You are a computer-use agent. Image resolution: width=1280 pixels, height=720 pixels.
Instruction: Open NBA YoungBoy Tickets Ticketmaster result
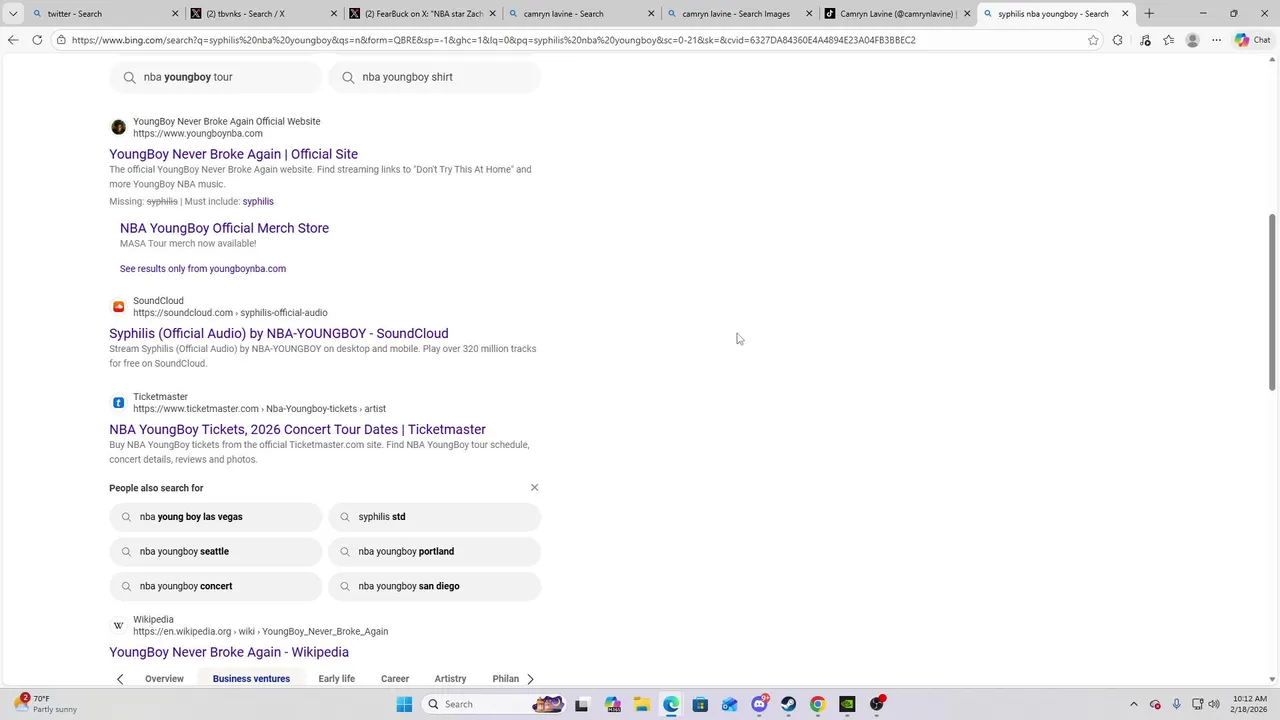[x=297, y=430]
